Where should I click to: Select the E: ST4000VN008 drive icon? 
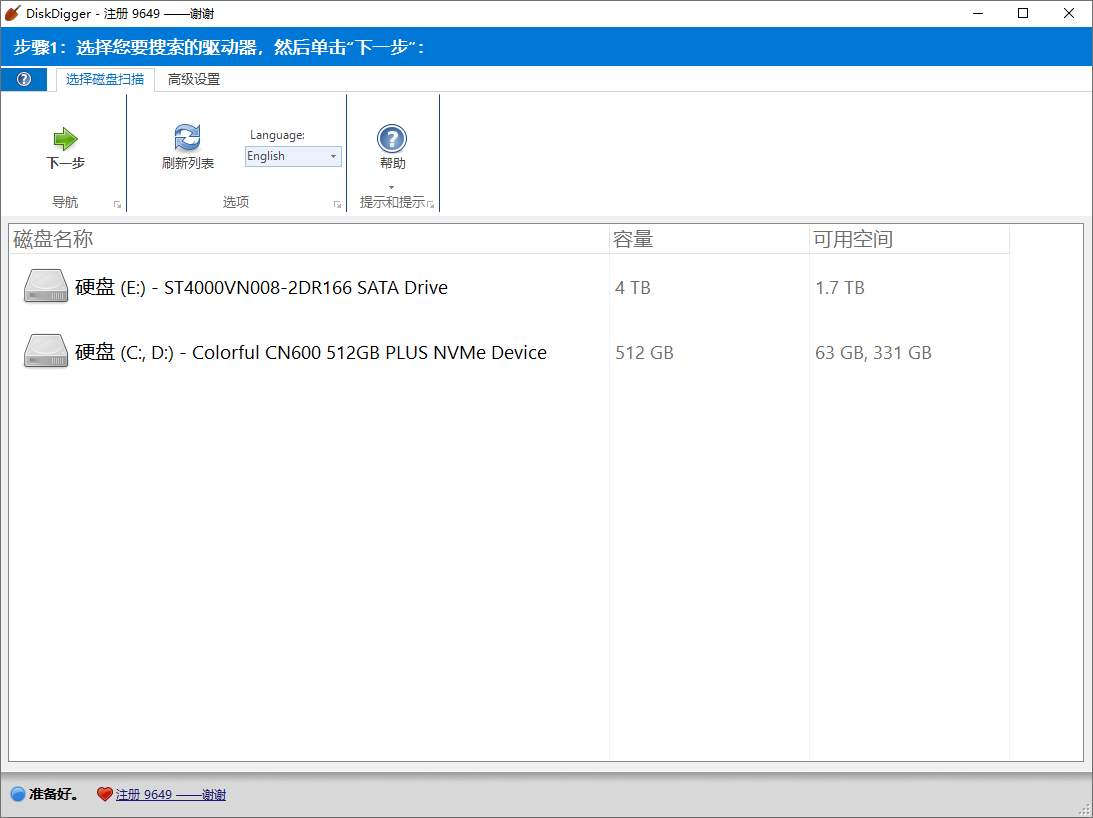[x=46, y=287]
